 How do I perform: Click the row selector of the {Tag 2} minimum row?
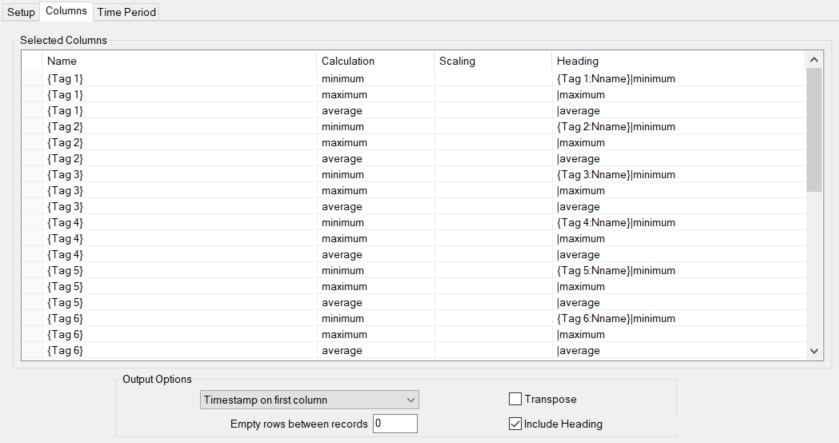32,127
